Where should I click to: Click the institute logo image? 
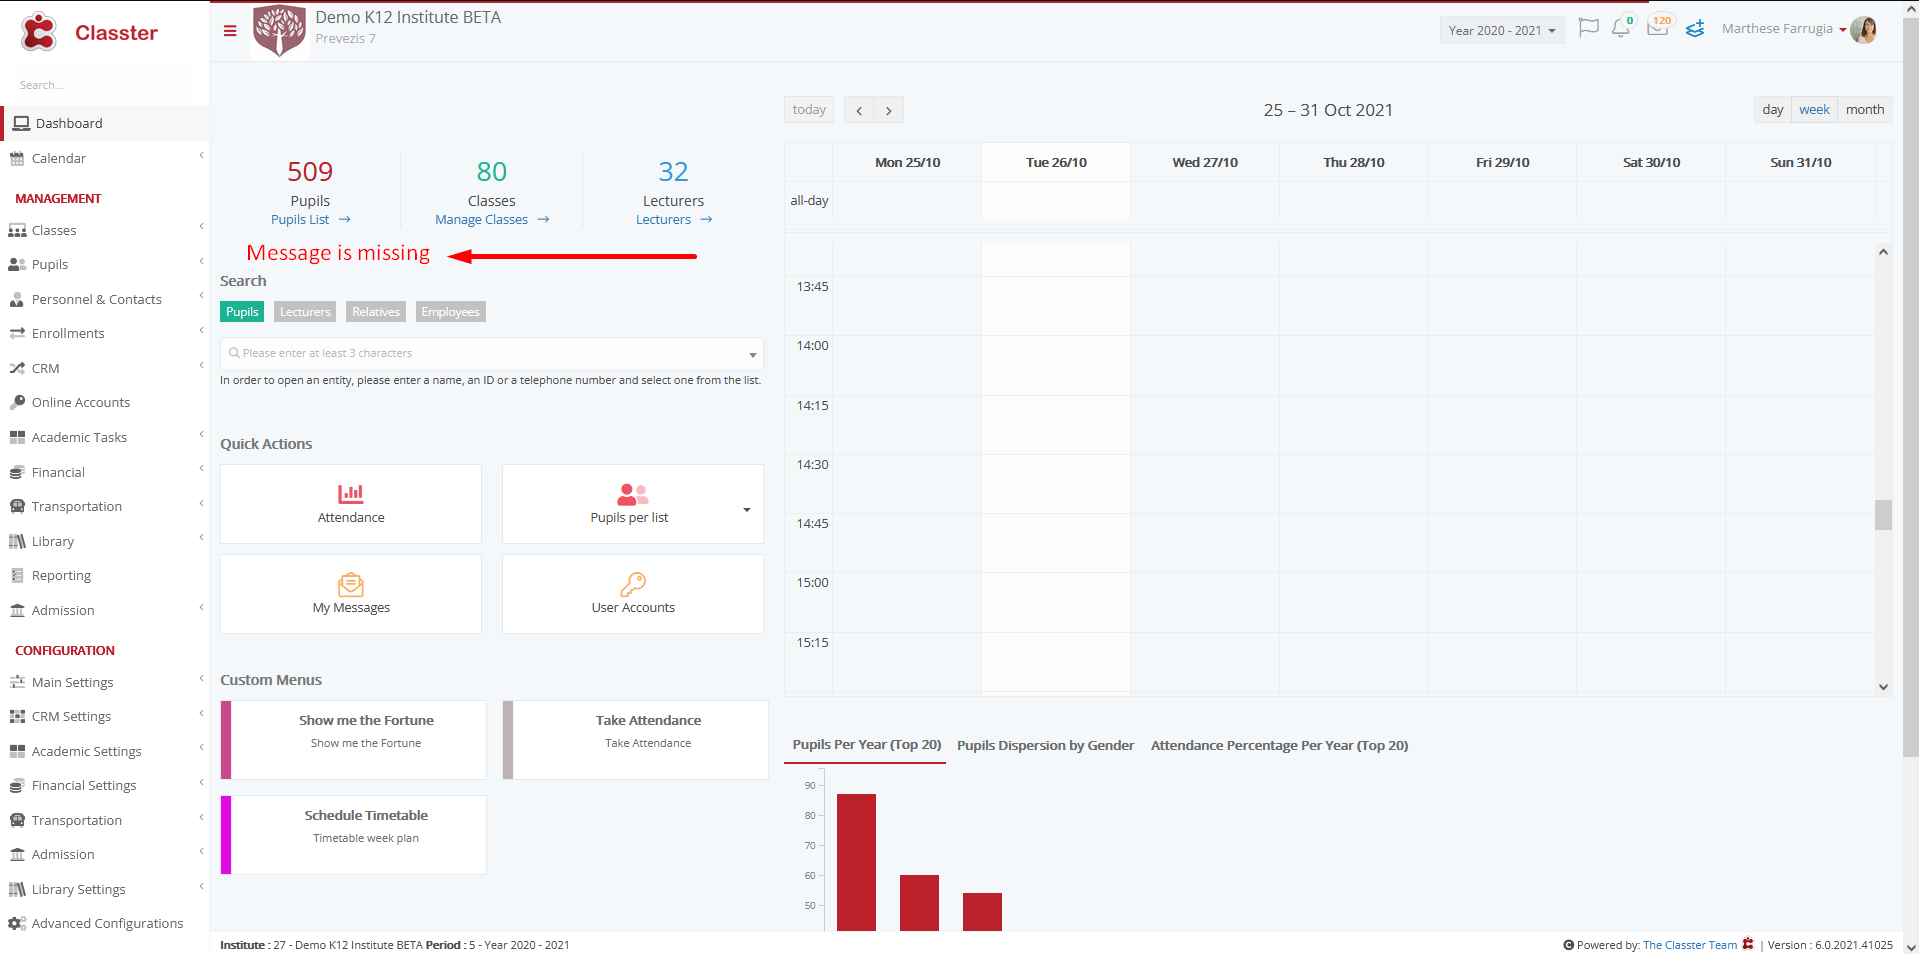tap(279, 31)
